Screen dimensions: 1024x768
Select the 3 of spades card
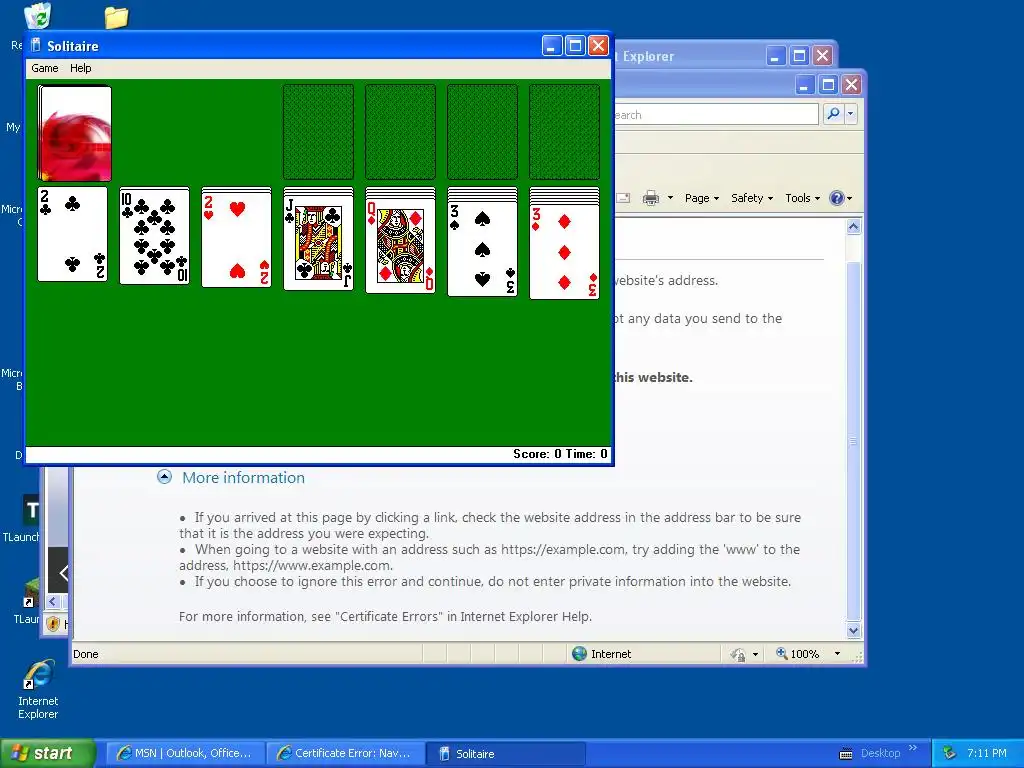pyautogui.click(x=483, y=249)
